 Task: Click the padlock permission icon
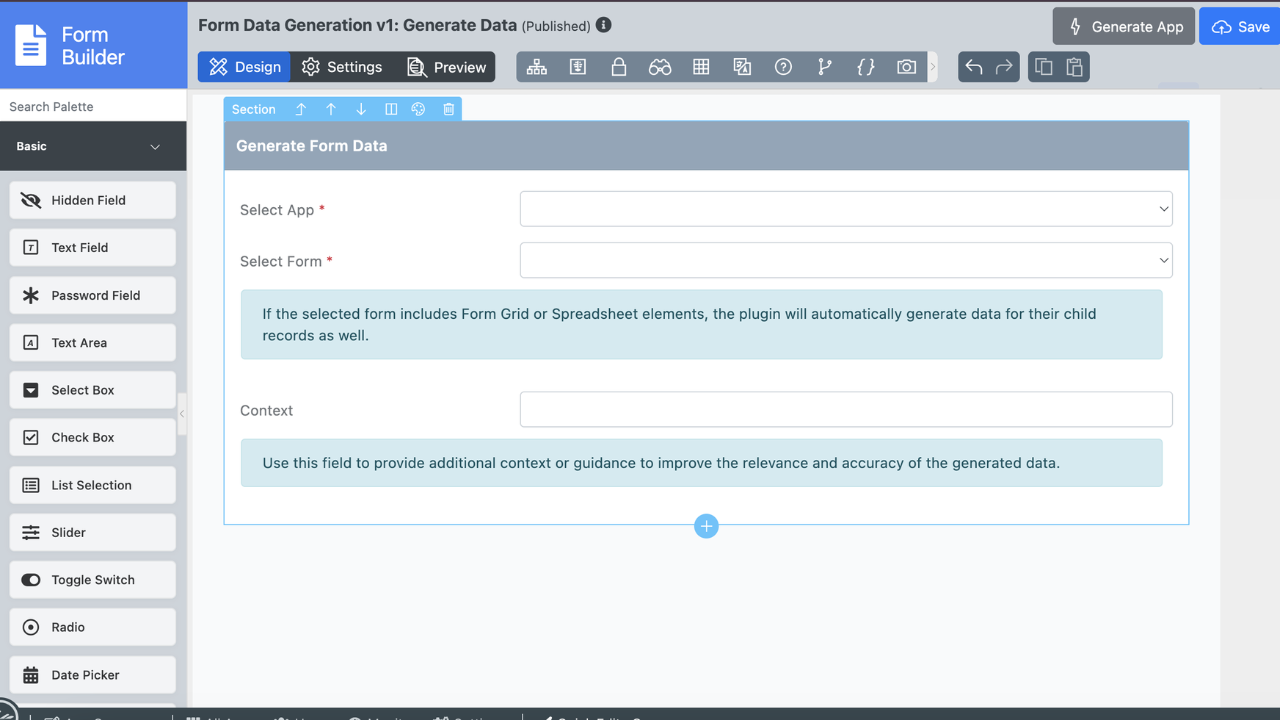619,67
